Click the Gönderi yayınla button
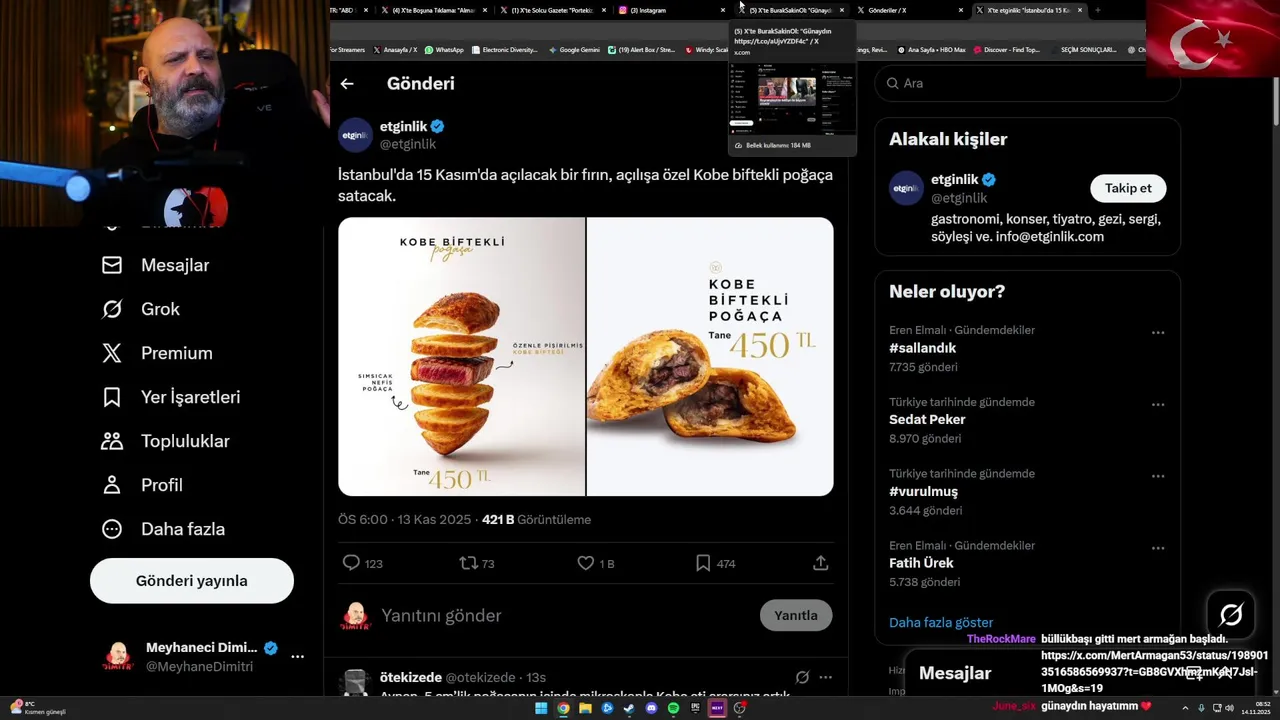 coord(192,581)
